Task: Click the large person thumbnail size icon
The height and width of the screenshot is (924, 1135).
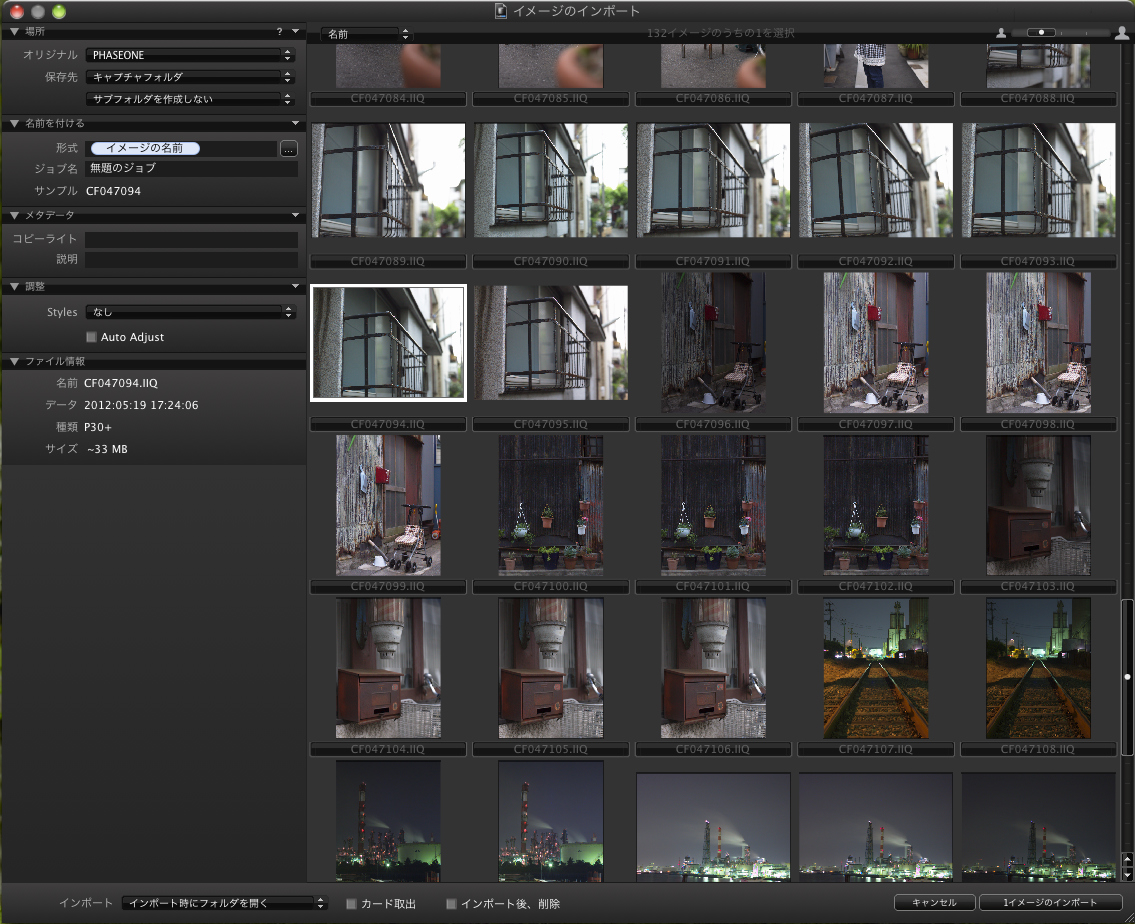Action: point(1121,33)
